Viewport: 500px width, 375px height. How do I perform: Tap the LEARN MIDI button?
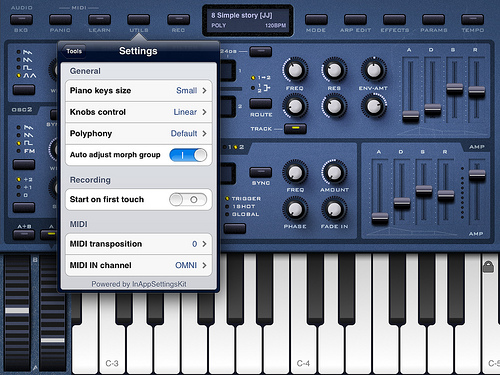(x=99, y=19)
